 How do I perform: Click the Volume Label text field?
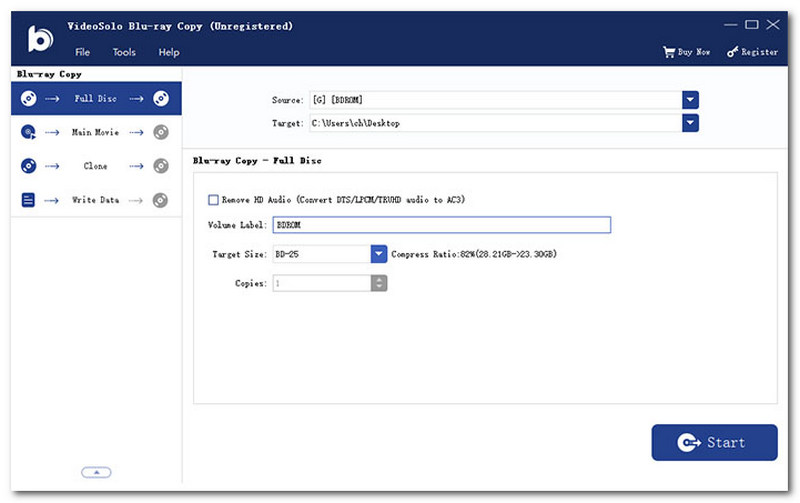click(440, 225)
